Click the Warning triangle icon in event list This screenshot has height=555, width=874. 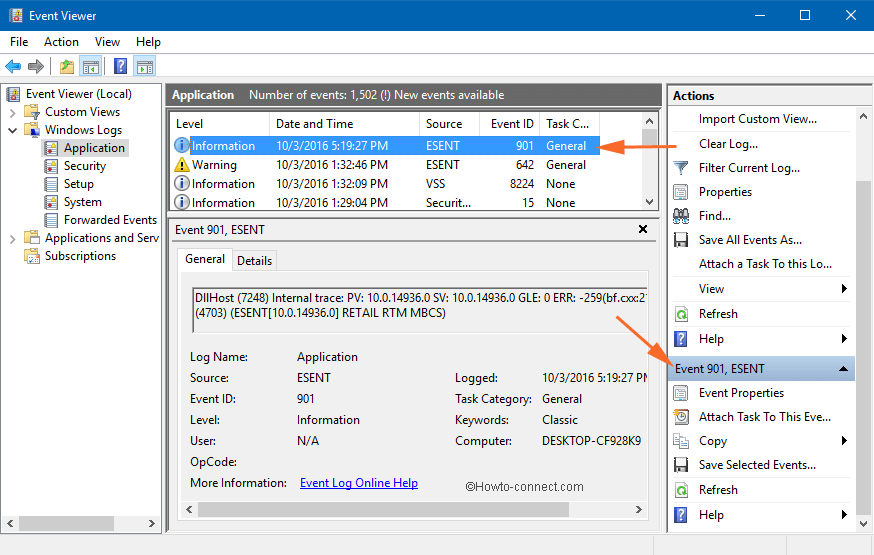coord(182,164)
